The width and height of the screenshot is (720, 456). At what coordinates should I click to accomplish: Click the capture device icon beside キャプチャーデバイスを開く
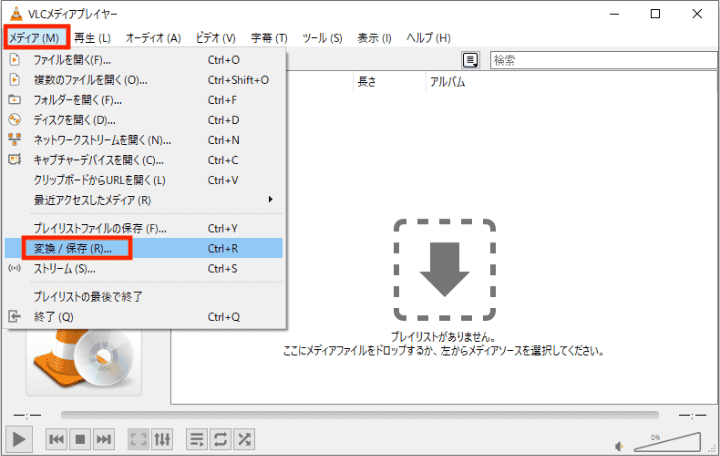click(x=15, y=160)
